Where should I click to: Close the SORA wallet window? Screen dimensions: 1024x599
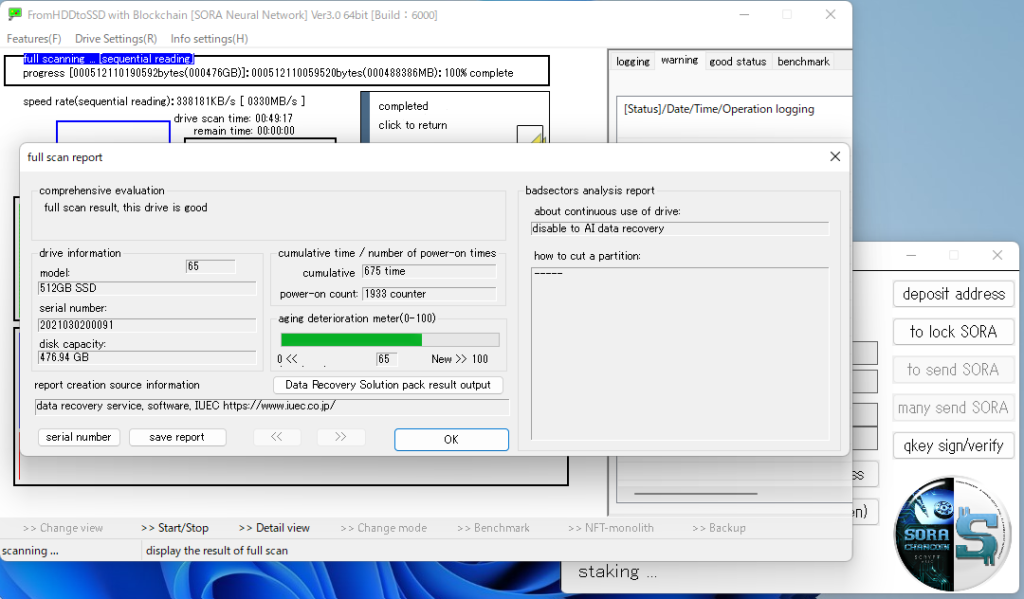tap(997, 255)
